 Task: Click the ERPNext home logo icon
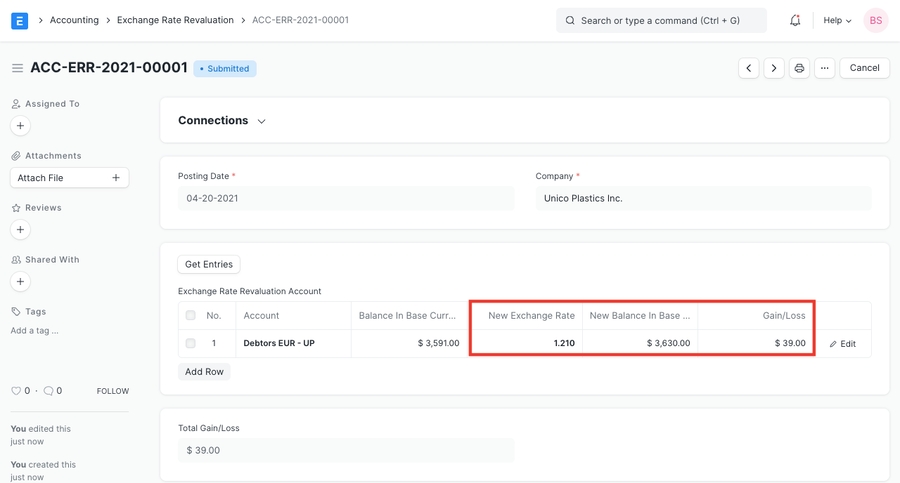point(19,20)
